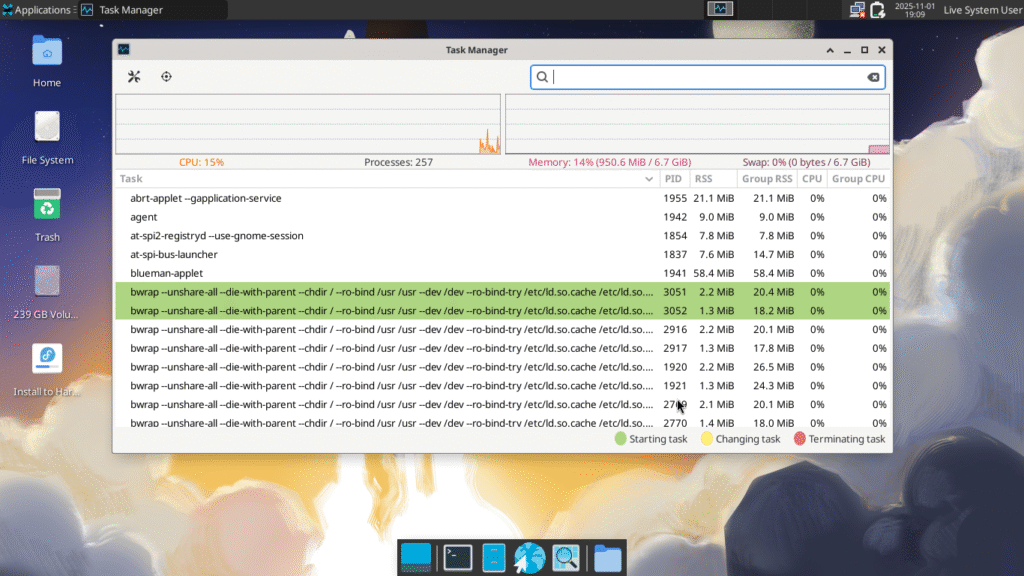Viewport: 1024px width, 576px height.
Task: Click show desktop icon in dock
Action: (x=415, y=557)
